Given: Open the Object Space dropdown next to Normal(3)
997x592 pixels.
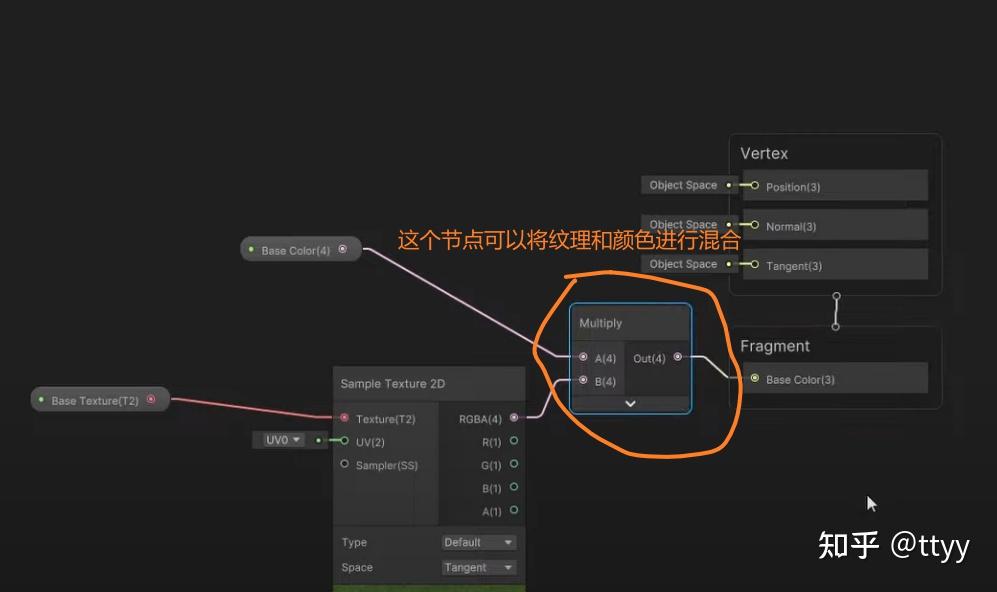Looking at the screenshot, I should pos(686,224).
